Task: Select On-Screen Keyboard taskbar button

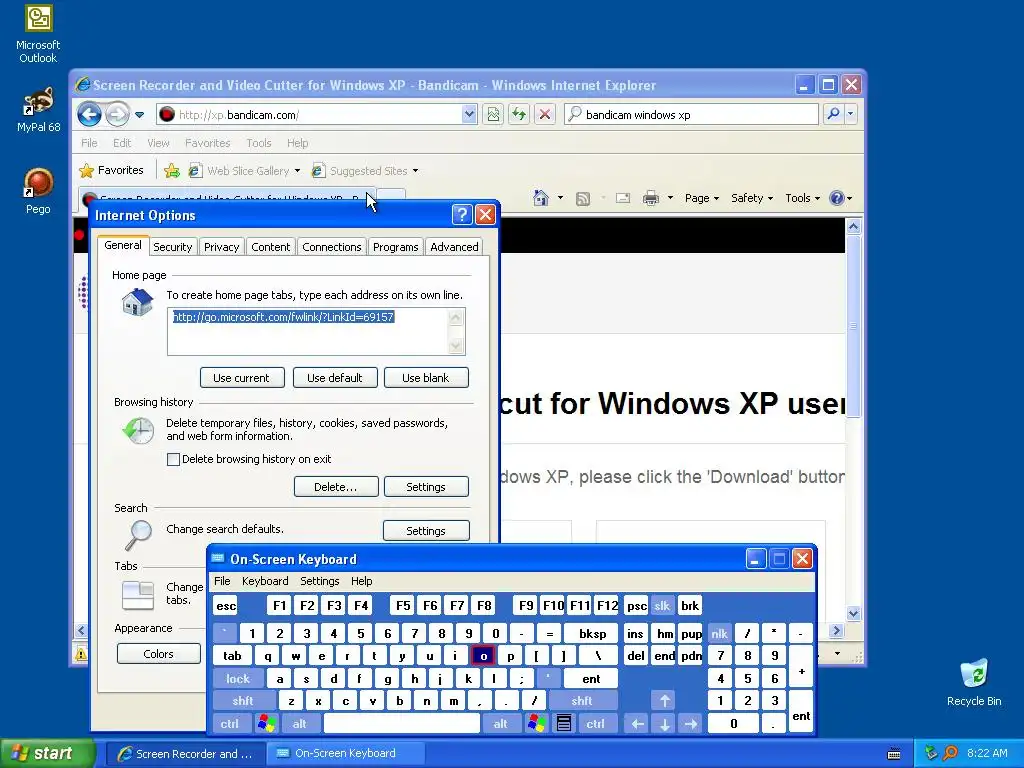Action: (x=347, y=754)
